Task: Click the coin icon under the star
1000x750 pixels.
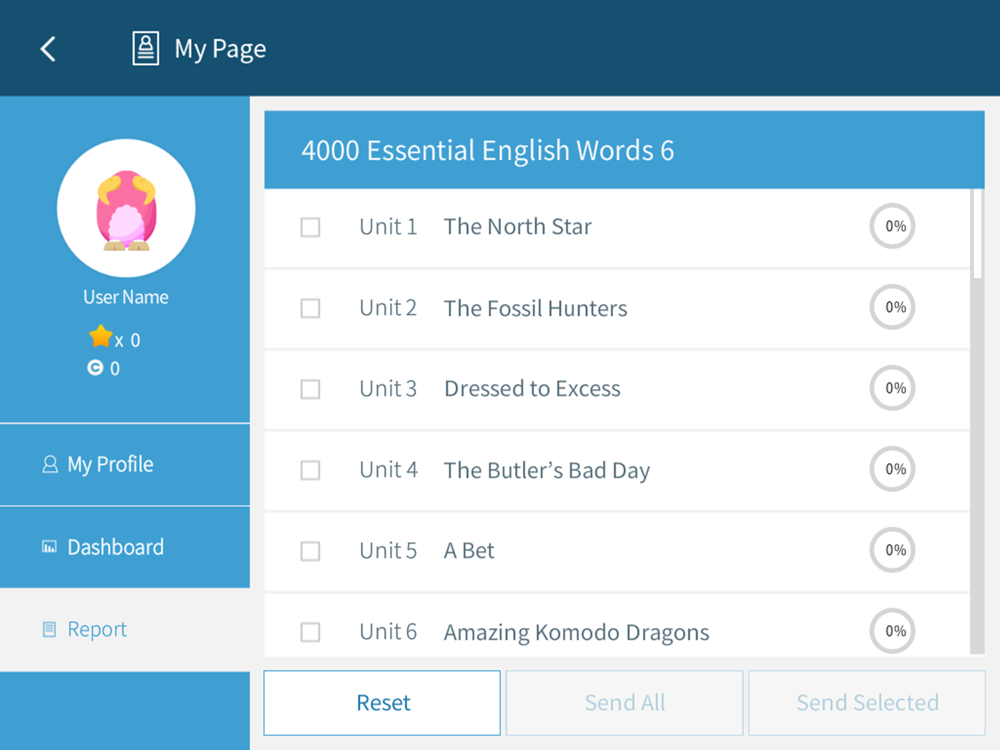Action: 95,368
